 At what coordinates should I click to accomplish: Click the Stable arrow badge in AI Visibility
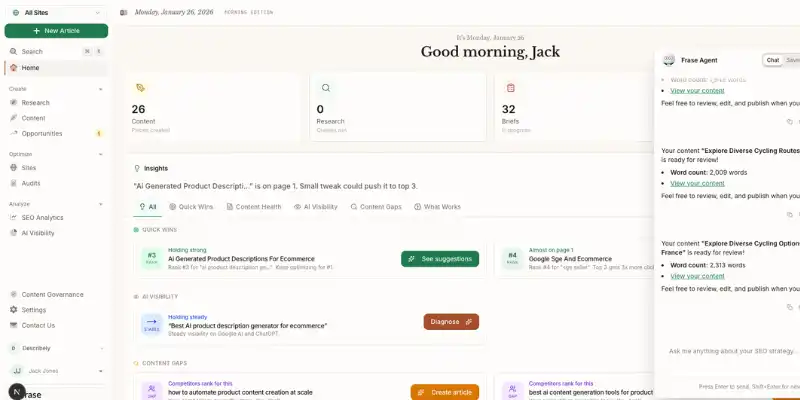(x=152, y=324)
